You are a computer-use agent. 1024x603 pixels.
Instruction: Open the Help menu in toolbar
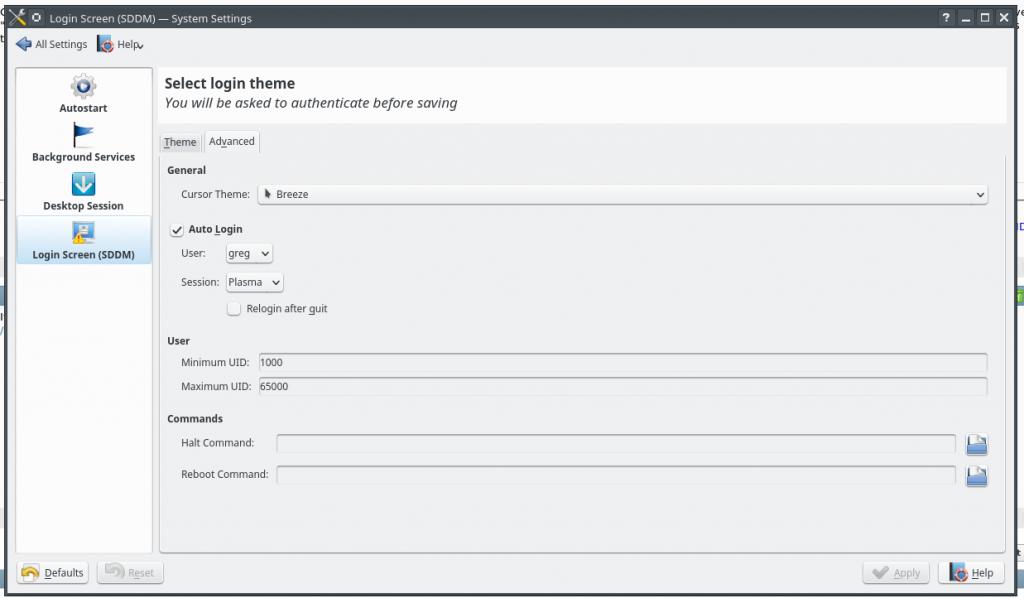coord(120,44)
